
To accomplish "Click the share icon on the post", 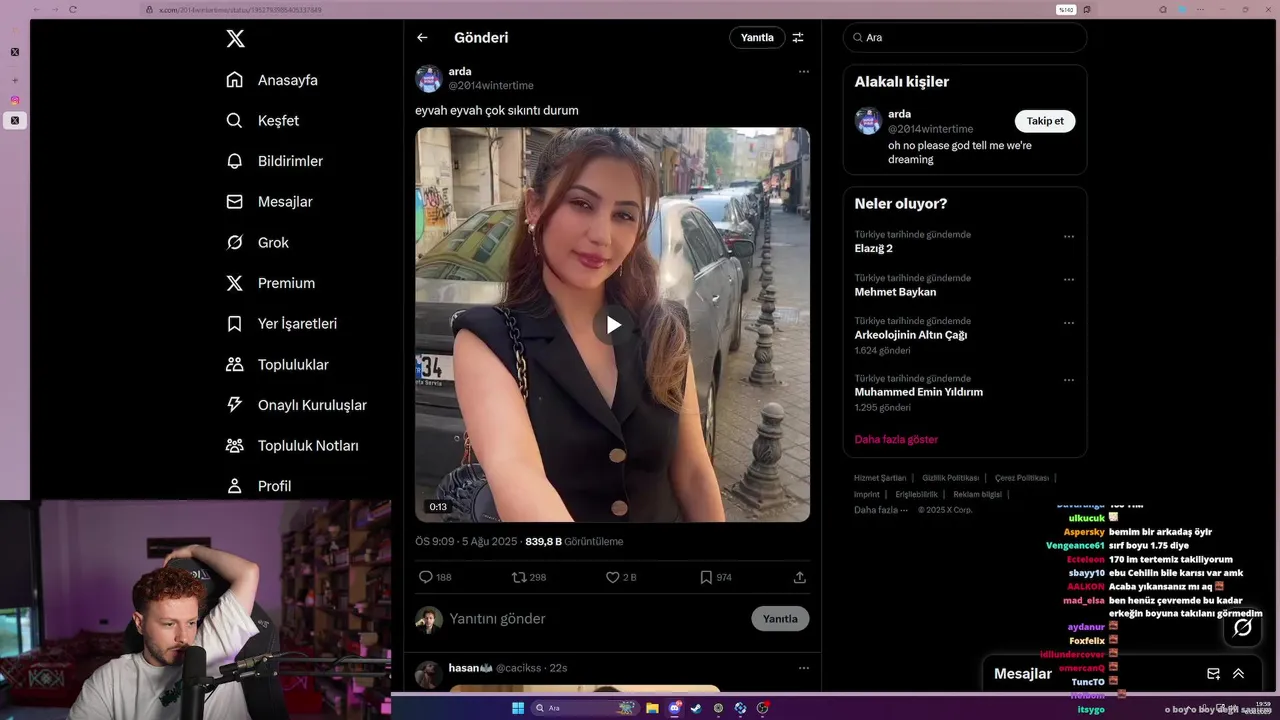I will click(x=799, y=577).
